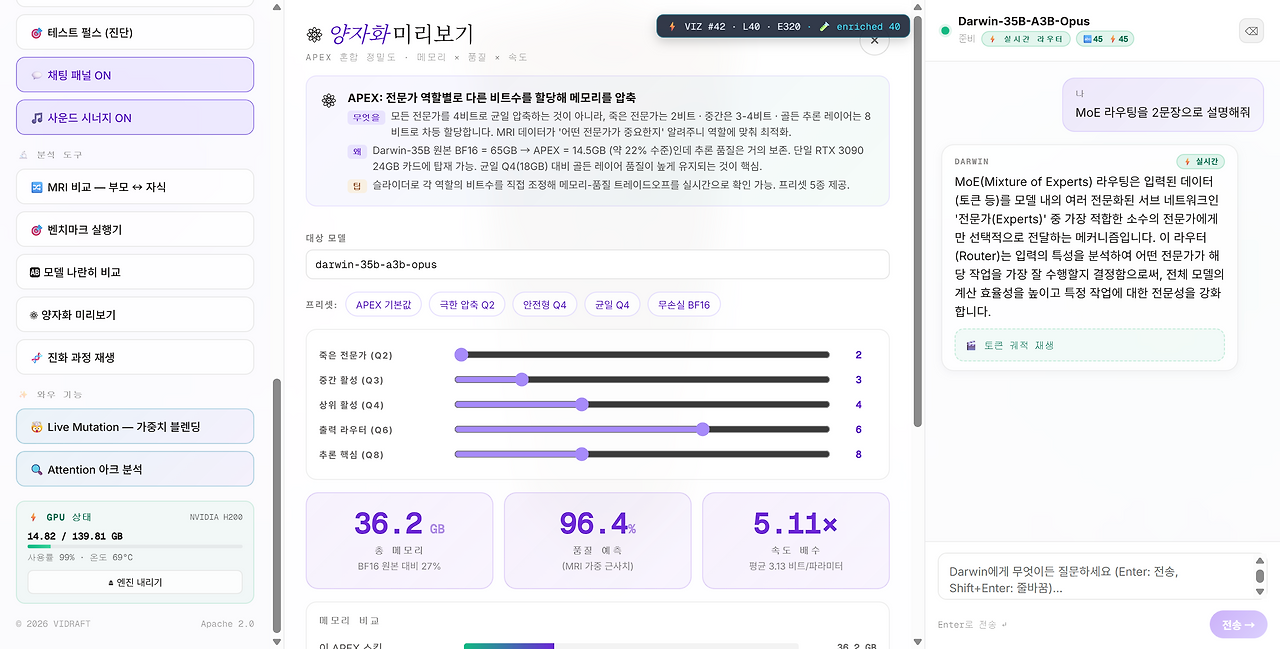Click the 전송 send button
Viewport: 1280px width, 649px height.
pyautogui.click(x=1238, y=624)
